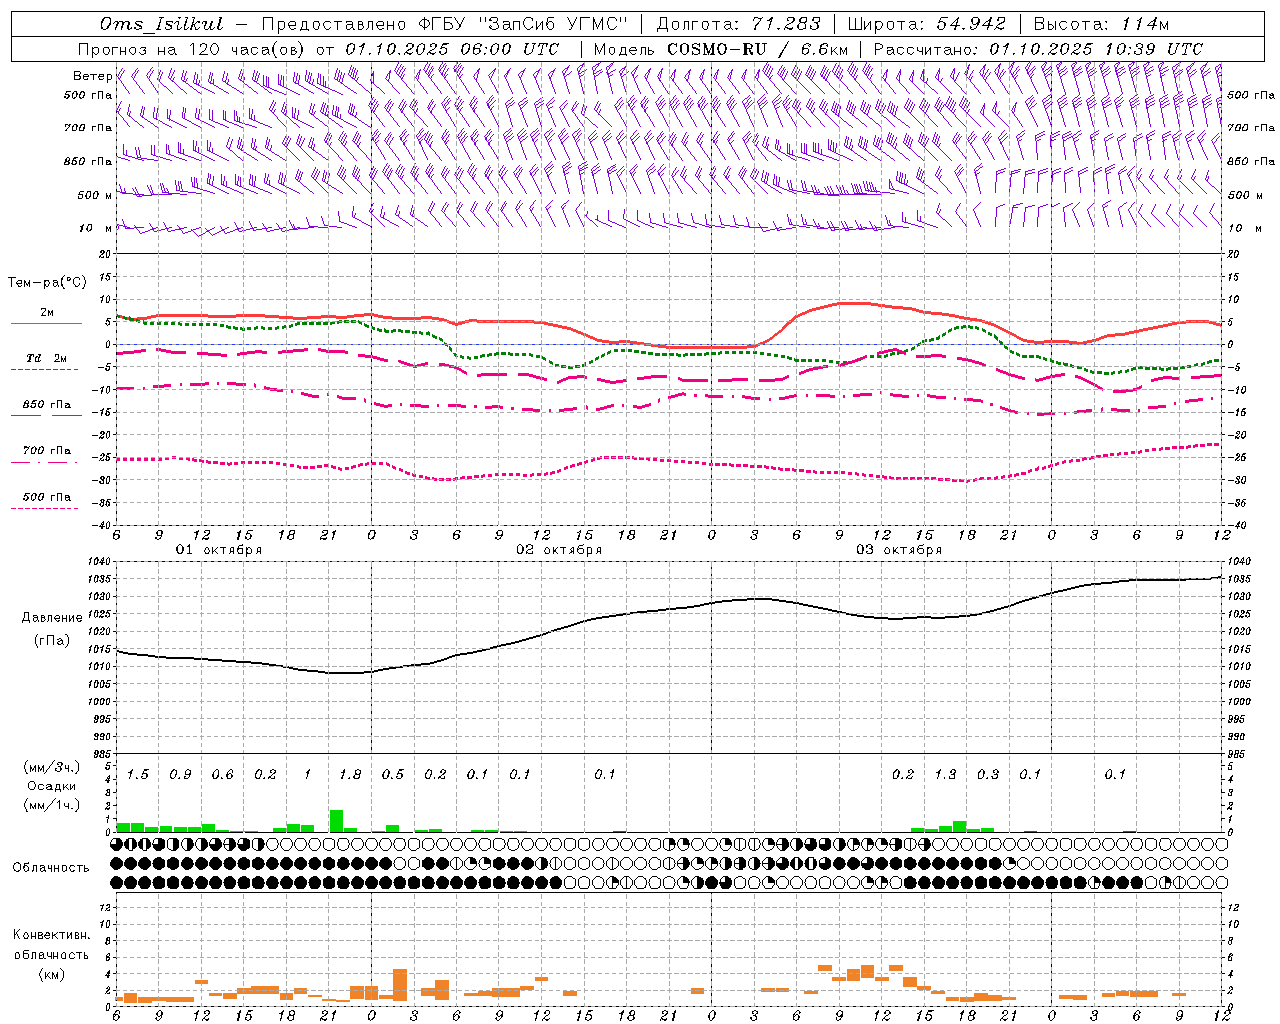Click the "Давление" pressure panel label
The image size is (1280, 1024).
pos(52,618)
